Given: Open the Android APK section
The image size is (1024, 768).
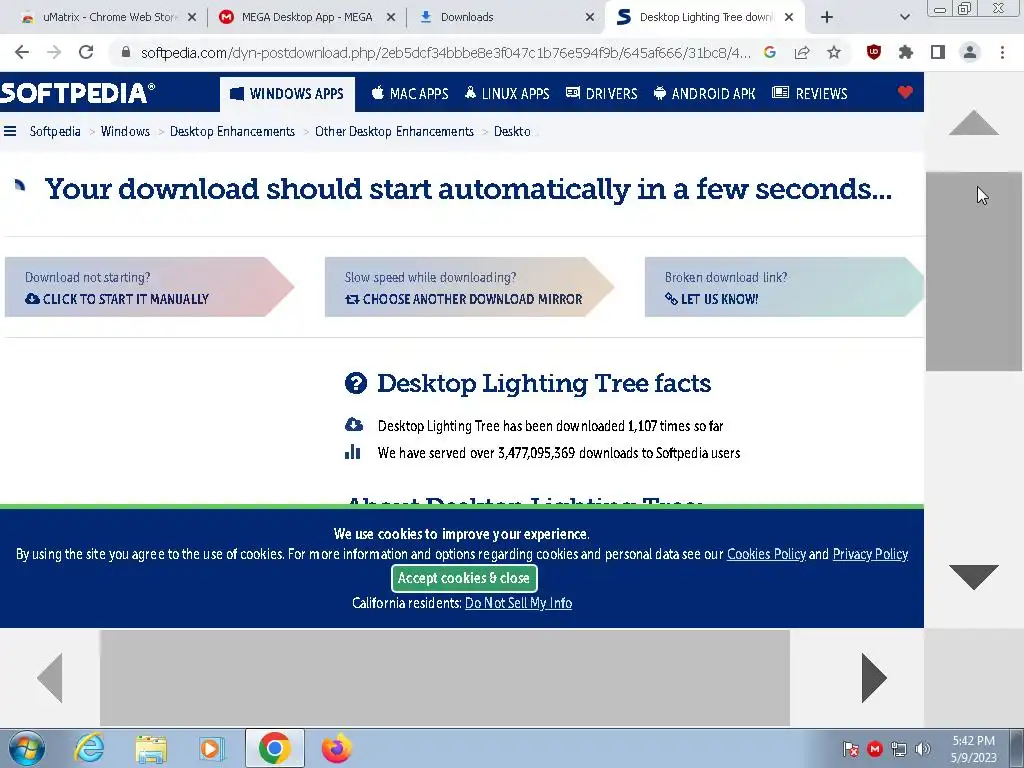Looking at the screenshot, I should (704, 93).
